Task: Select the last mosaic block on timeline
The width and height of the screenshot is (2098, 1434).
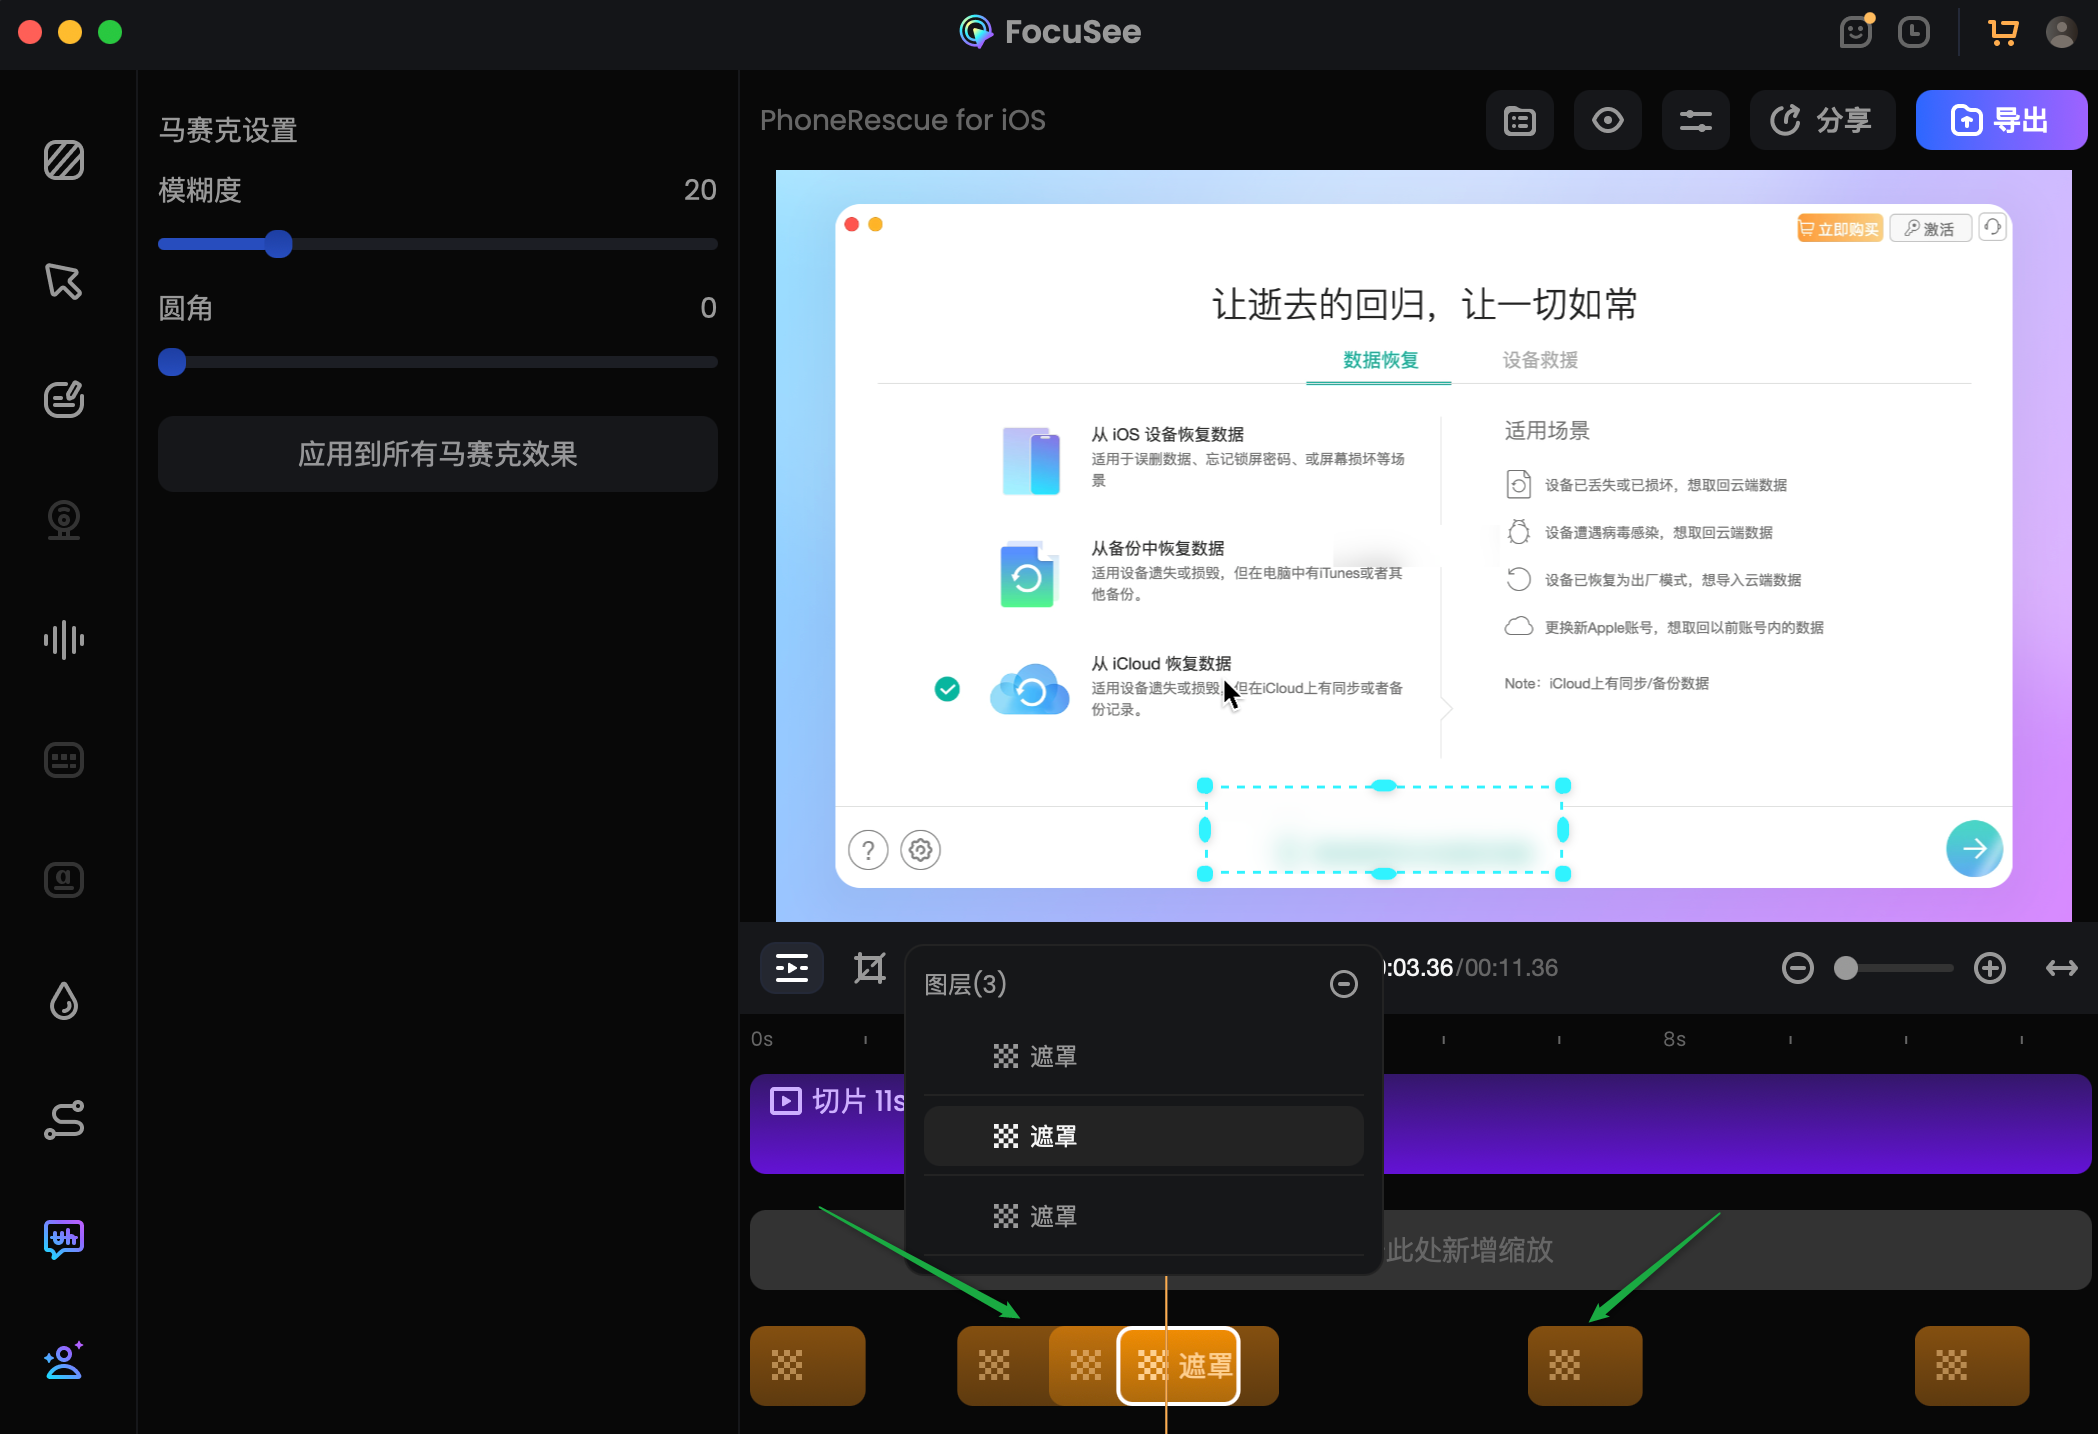Action: 1972,1366
